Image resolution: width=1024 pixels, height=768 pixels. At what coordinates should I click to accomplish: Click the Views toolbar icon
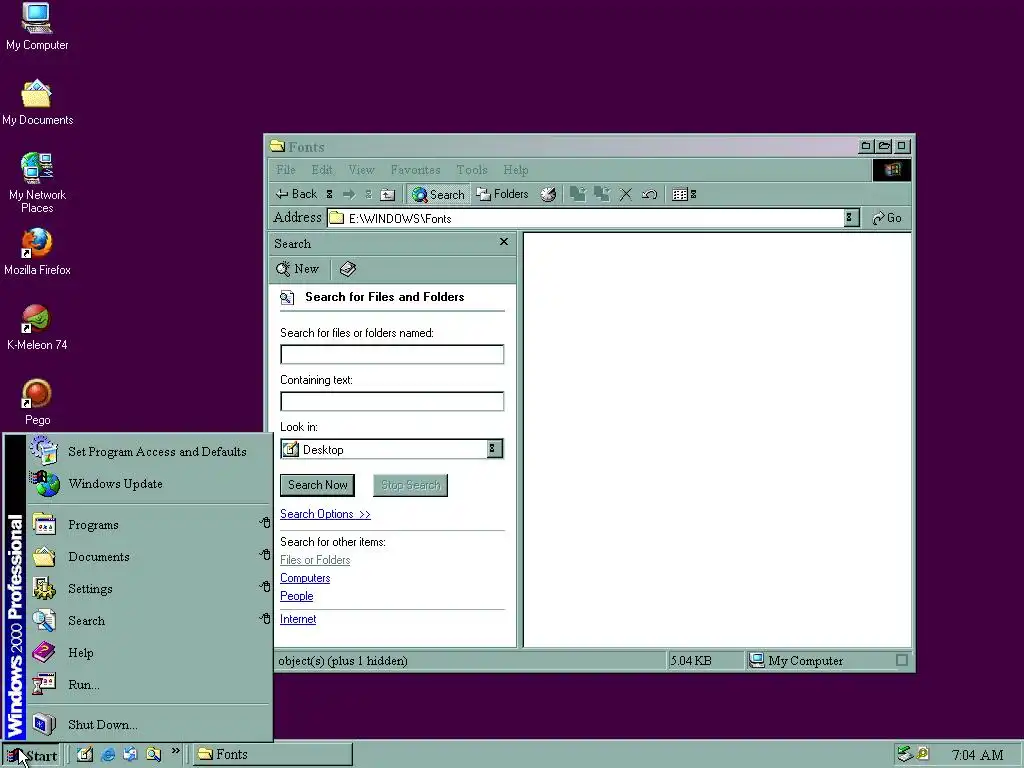pyautogui.click(x=680, y=194)
